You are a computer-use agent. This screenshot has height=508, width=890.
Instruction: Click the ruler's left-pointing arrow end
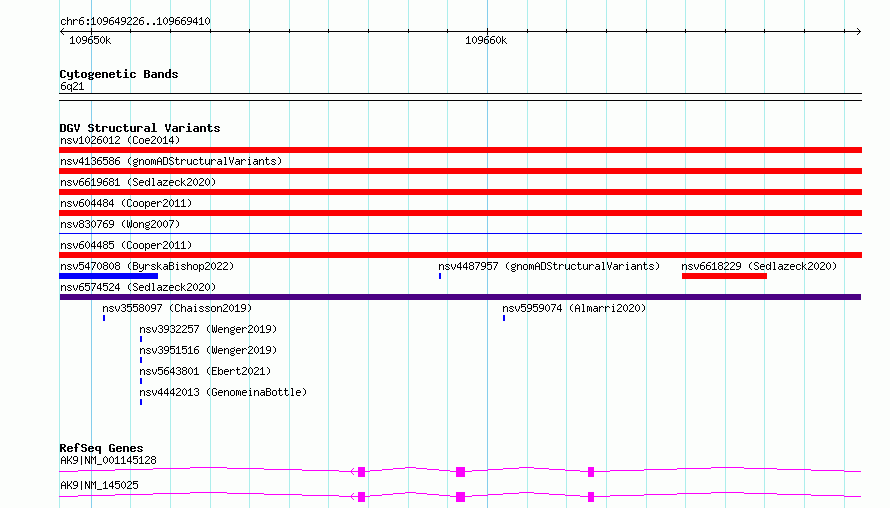[62, 31]
